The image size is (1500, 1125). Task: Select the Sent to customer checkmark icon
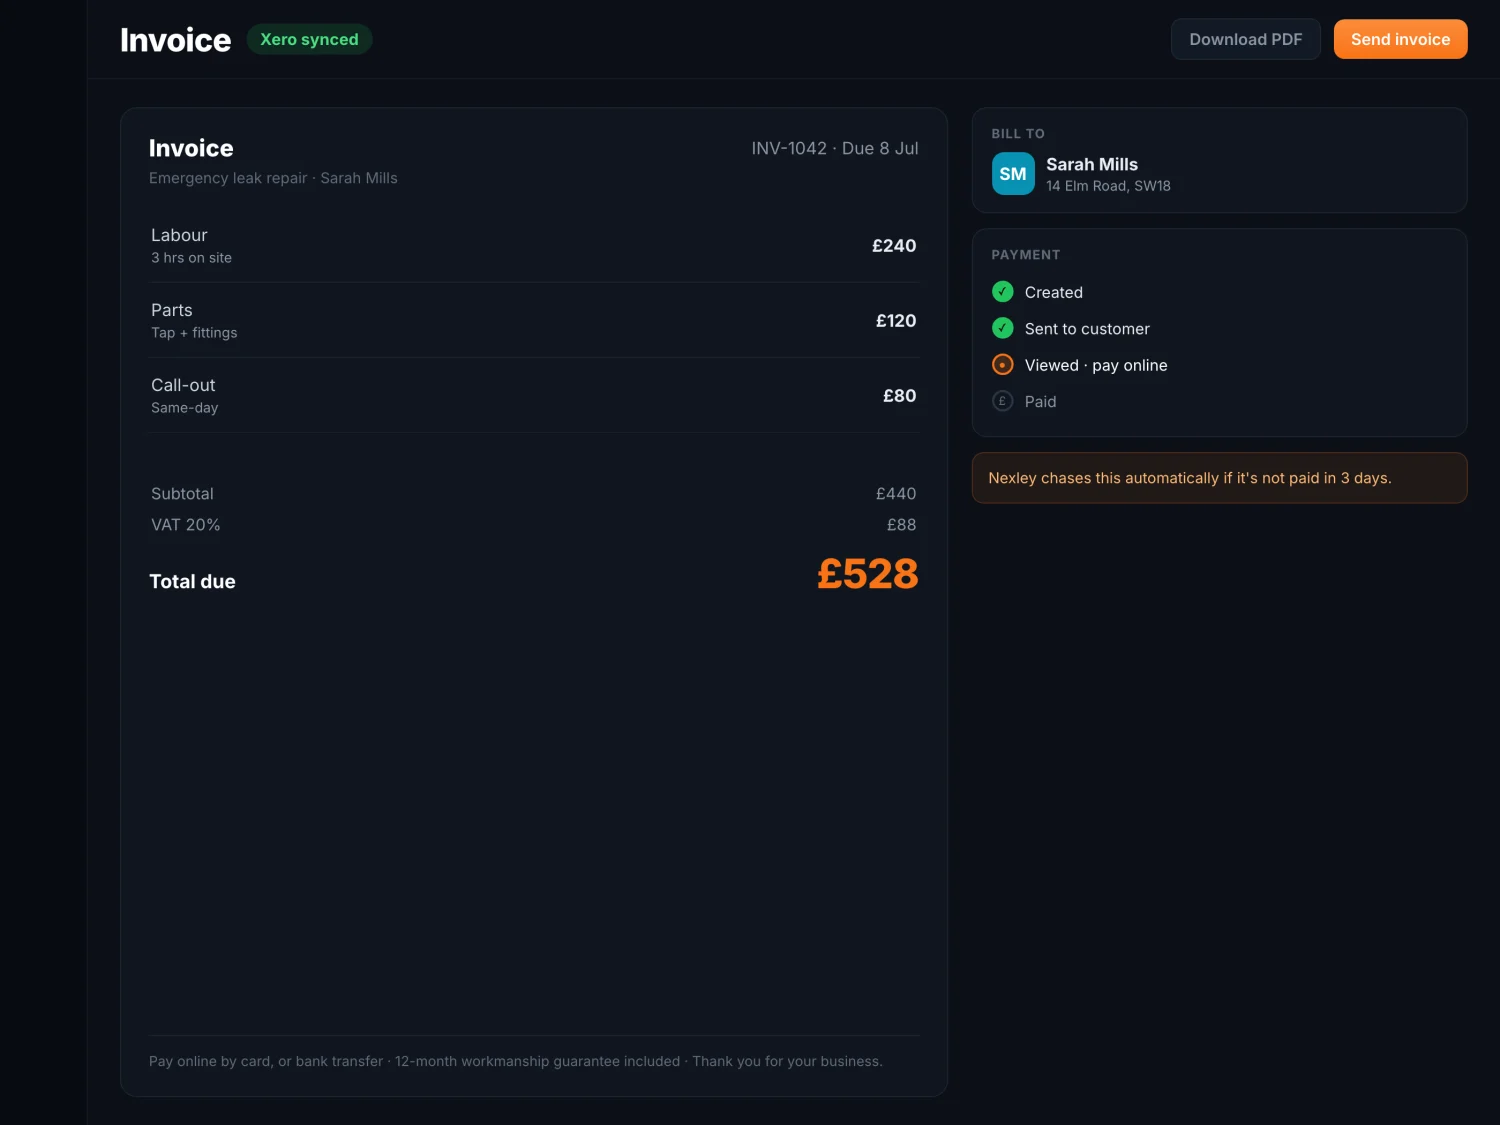point(1003,328)
